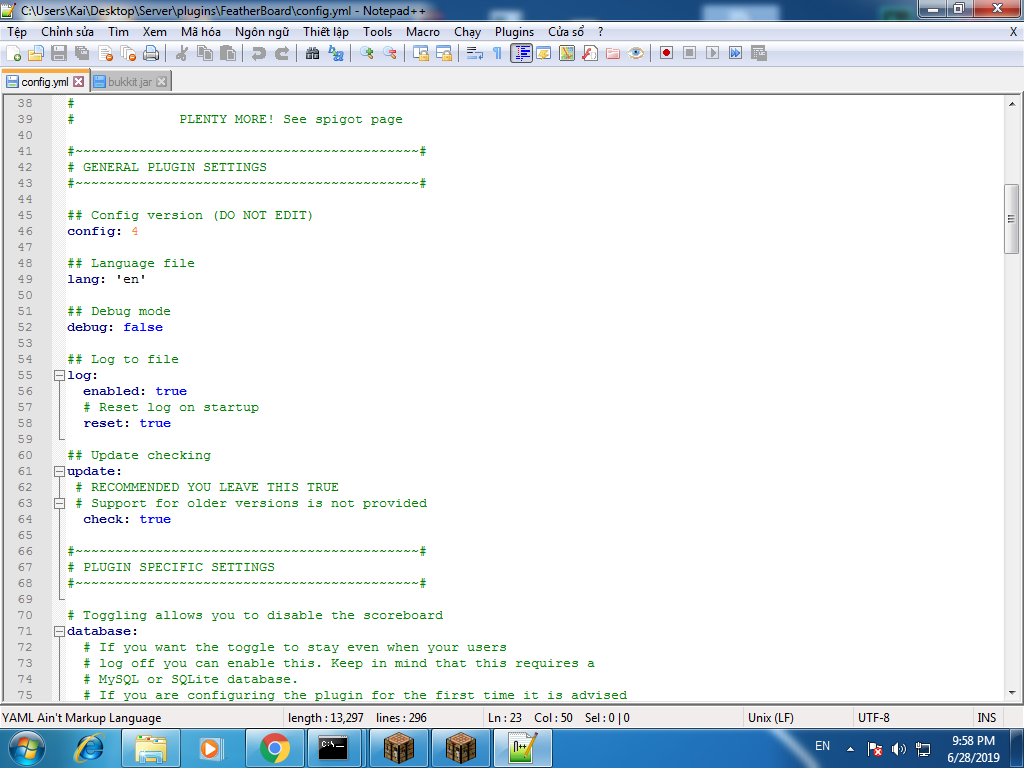
Task: Click the macro playback button
Action: [712, 54]
